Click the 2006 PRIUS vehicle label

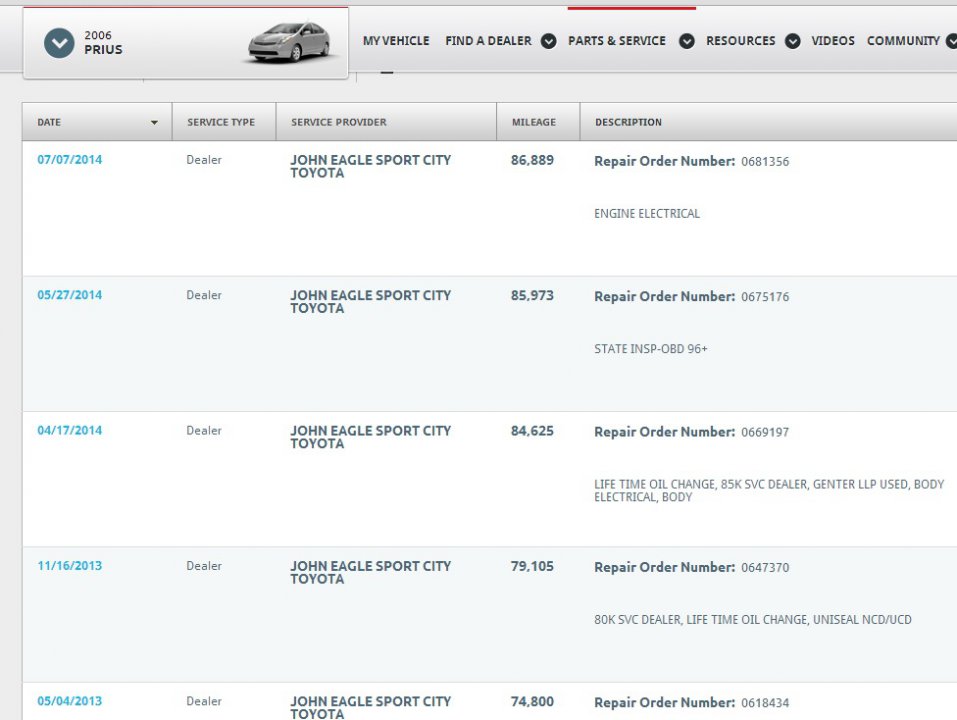(103, 43)
